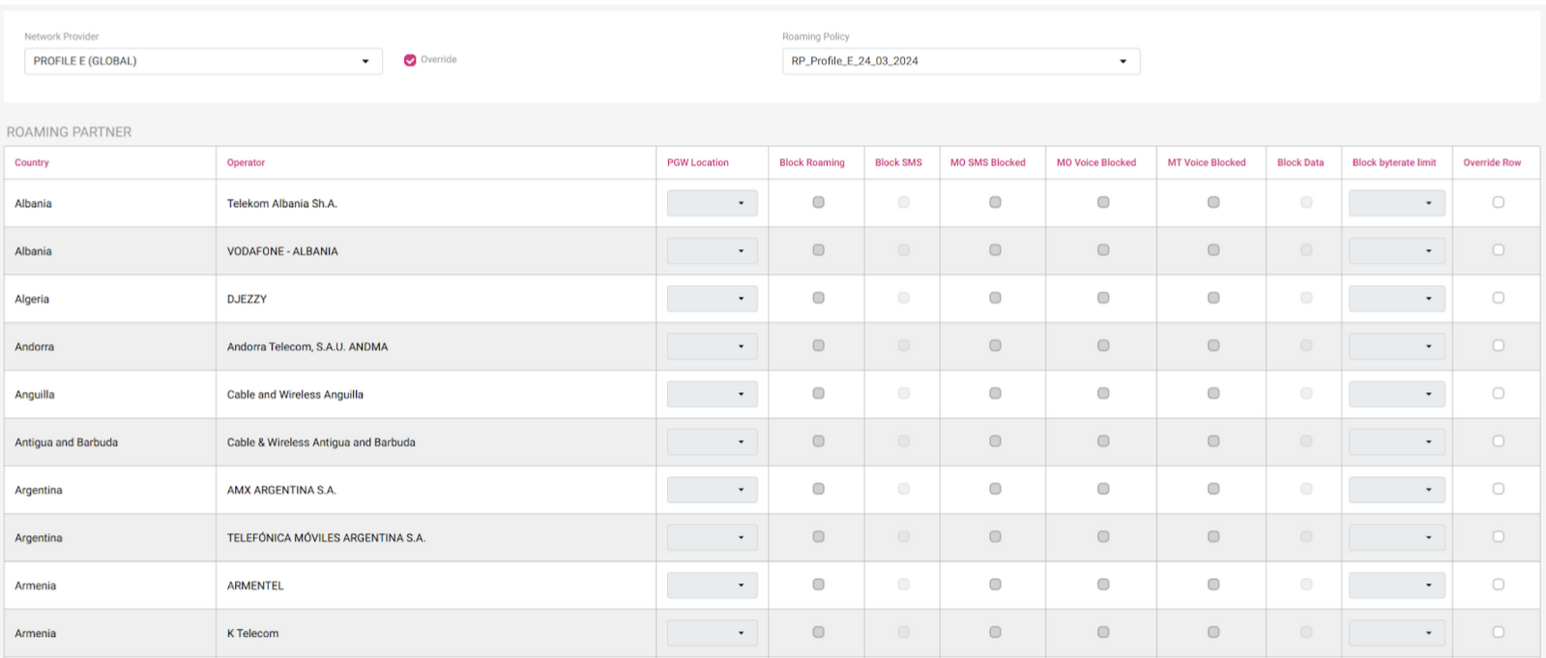Toggle MO SMS Blocked for Andorra Telecom
The image size is (1546, 658).
click(x=995, y=345)
